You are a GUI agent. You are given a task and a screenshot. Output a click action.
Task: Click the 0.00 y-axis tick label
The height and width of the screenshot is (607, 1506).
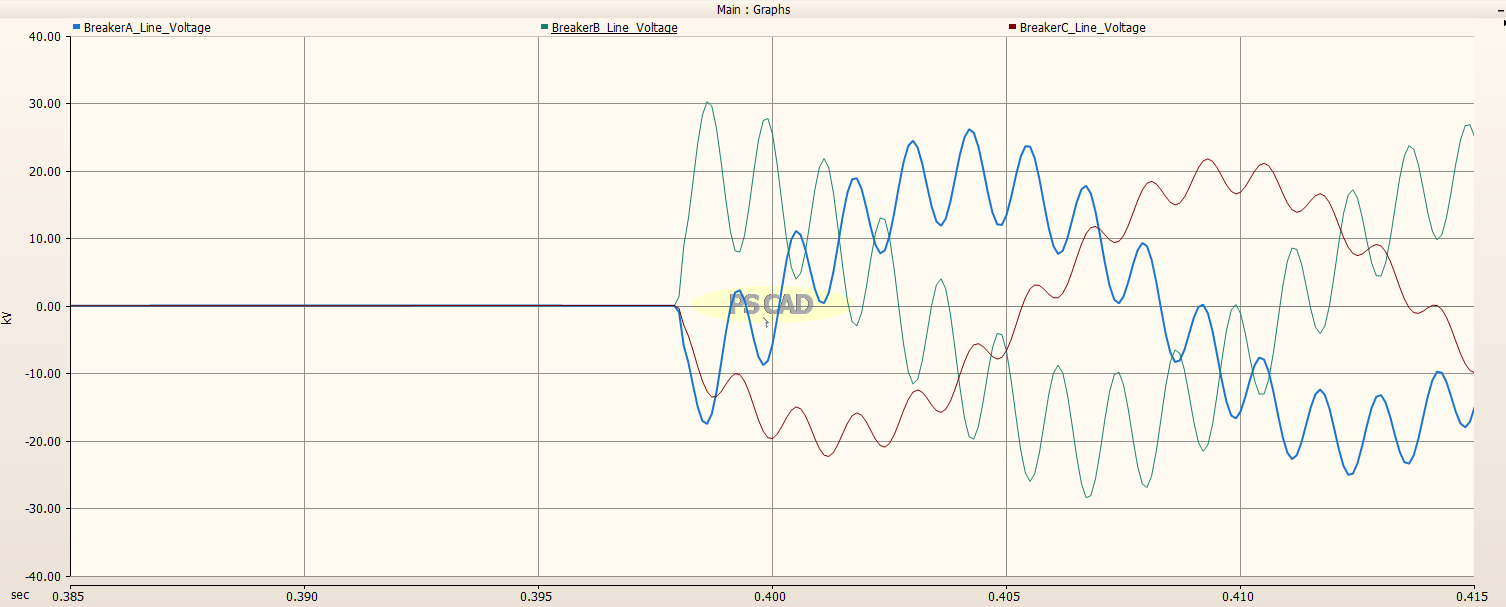49,306
